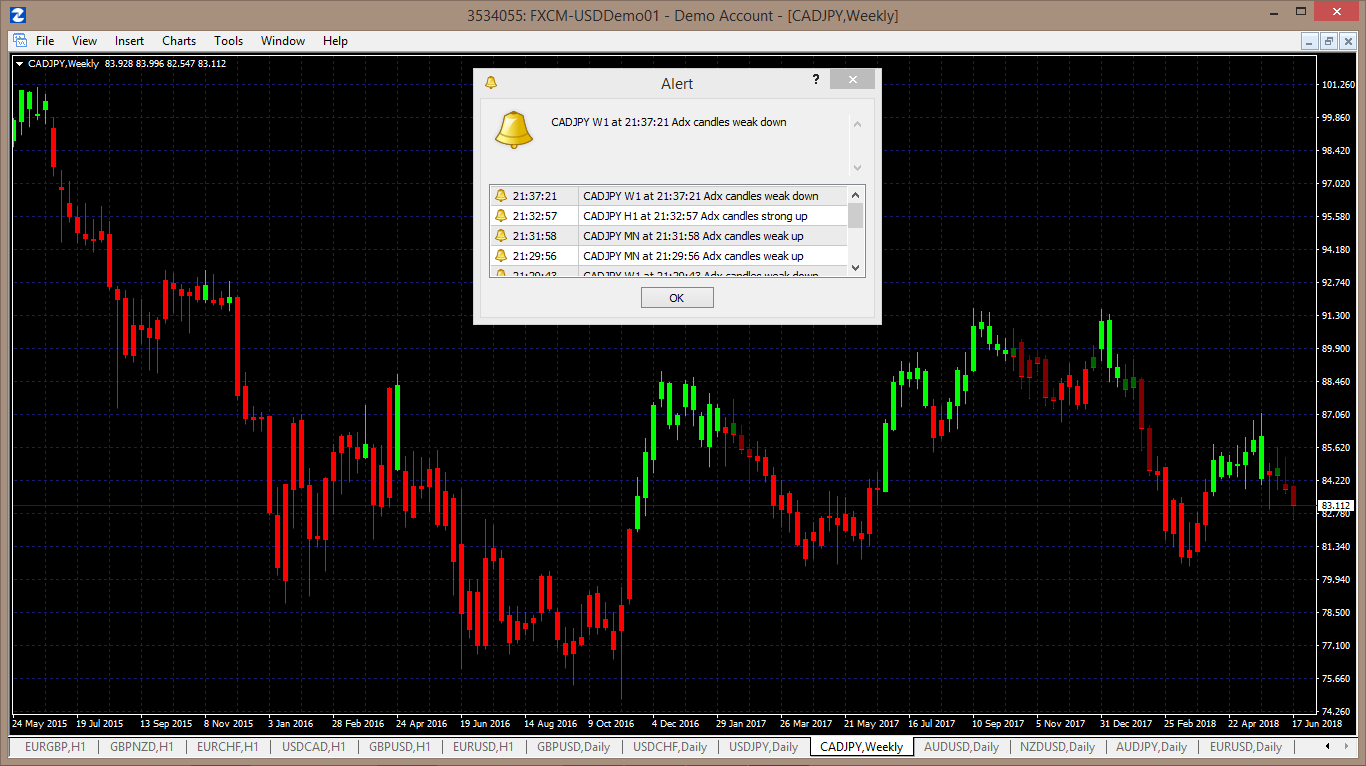The width and height of the screenshot is (1366, 766).
Task: Switch to the EURGBP,H1 chart tab
Action: [55, 747]
